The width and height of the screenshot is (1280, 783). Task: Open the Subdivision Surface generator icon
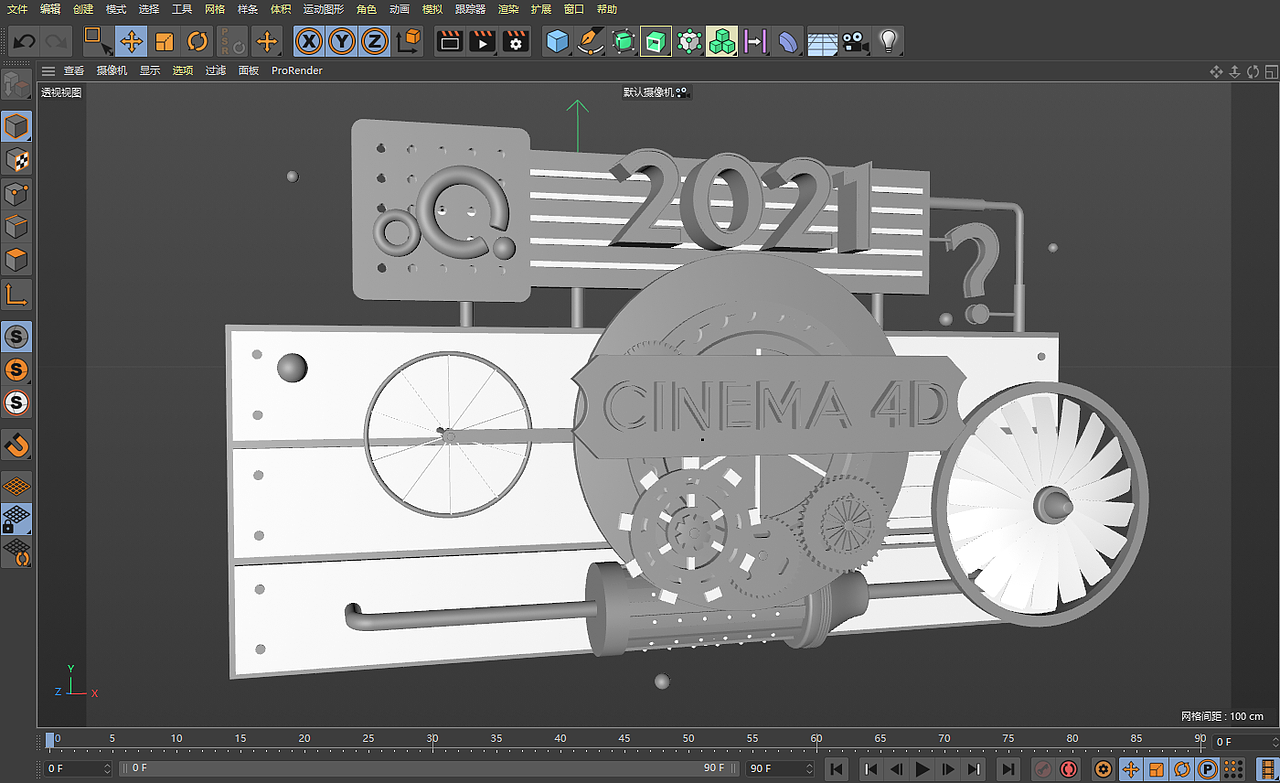click(x=623, y=41)
